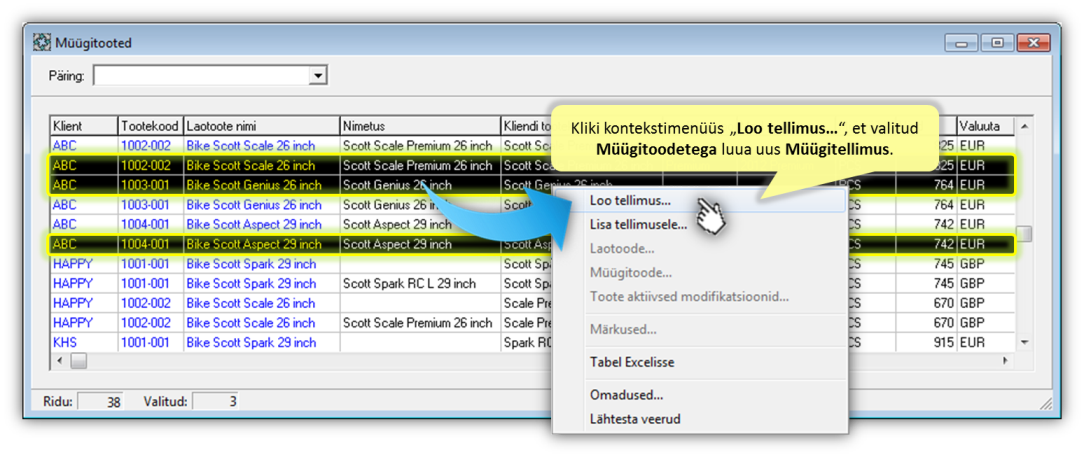Click inside the Päring query field
The width and height of the screenshot is (1084, 457).
coord(202,76)
